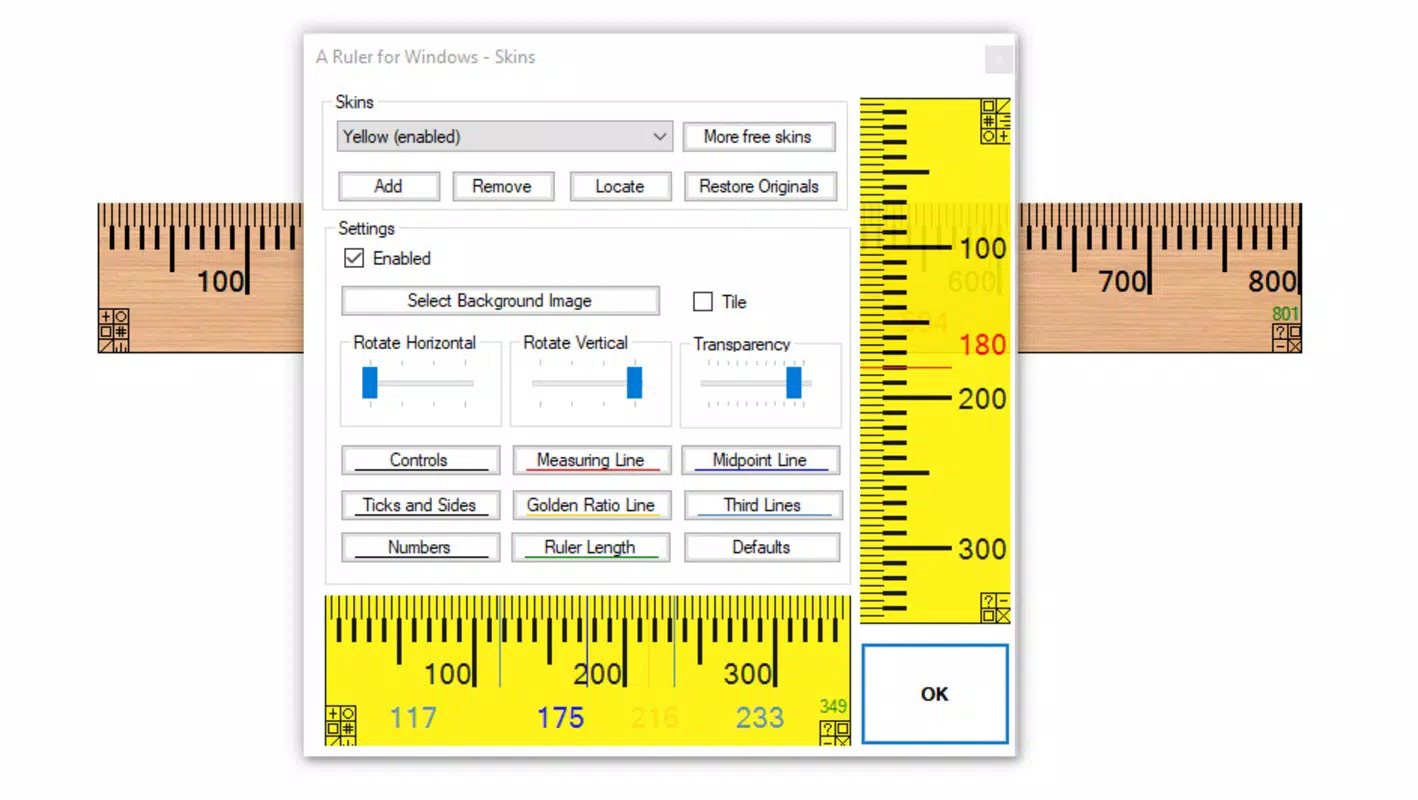Click the circle icon on the wooden ruler's left end
This screenshot has width=1418, height=800.
pyautogui.click(x=121, y=317)
